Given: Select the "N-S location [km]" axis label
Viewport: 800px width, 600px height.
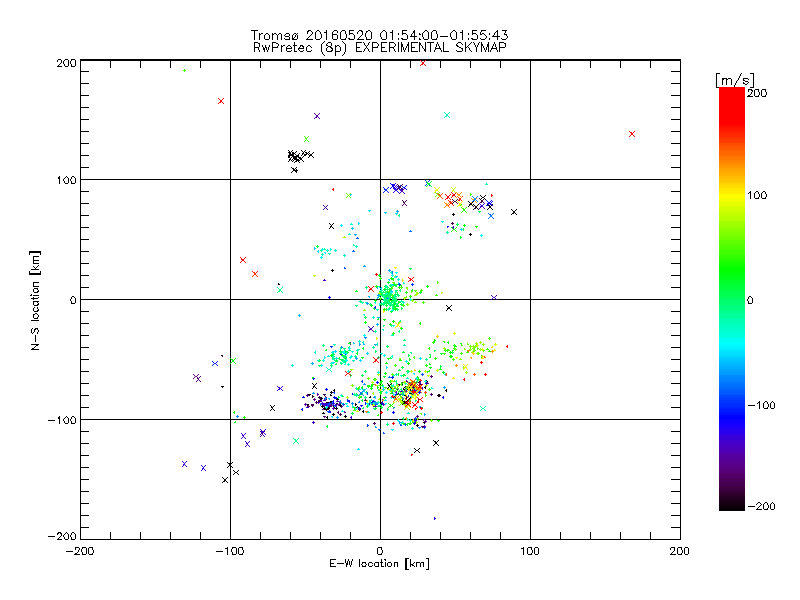Looking at the screenshot, I should tap(35, 300).
